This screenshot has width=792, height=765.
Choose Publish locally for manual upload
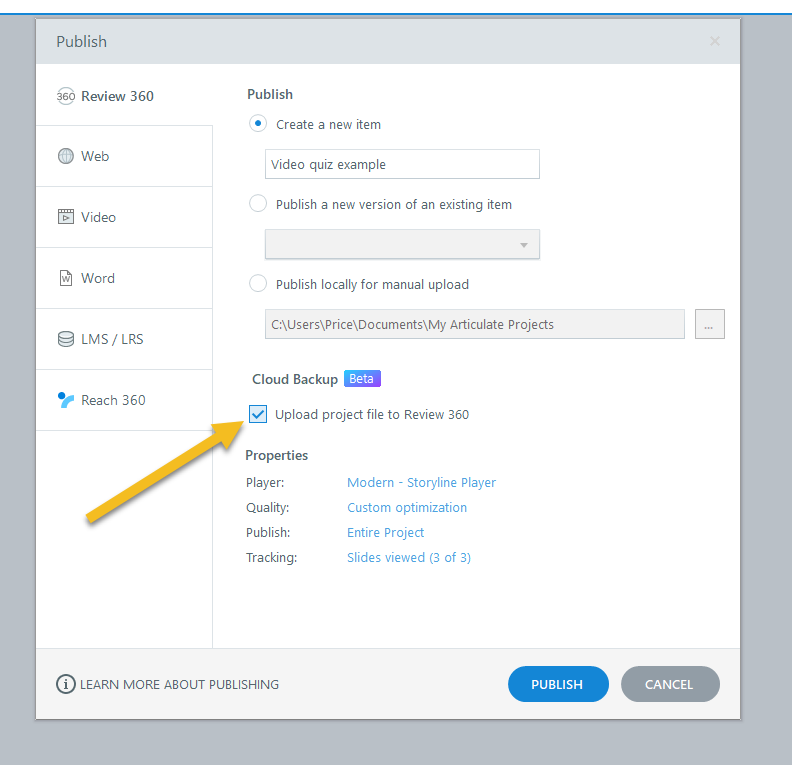point(258,284)
